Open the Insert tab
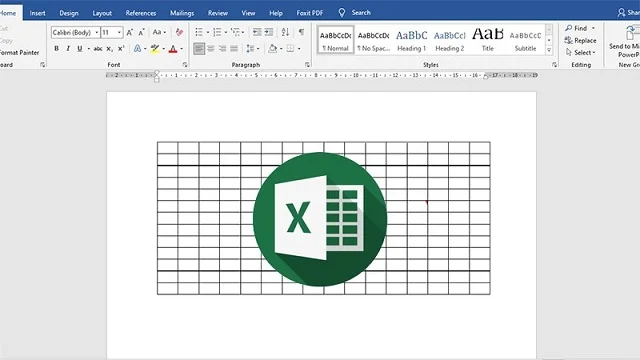The width and height of the screenshot is (640, 360). pos(38,13)
